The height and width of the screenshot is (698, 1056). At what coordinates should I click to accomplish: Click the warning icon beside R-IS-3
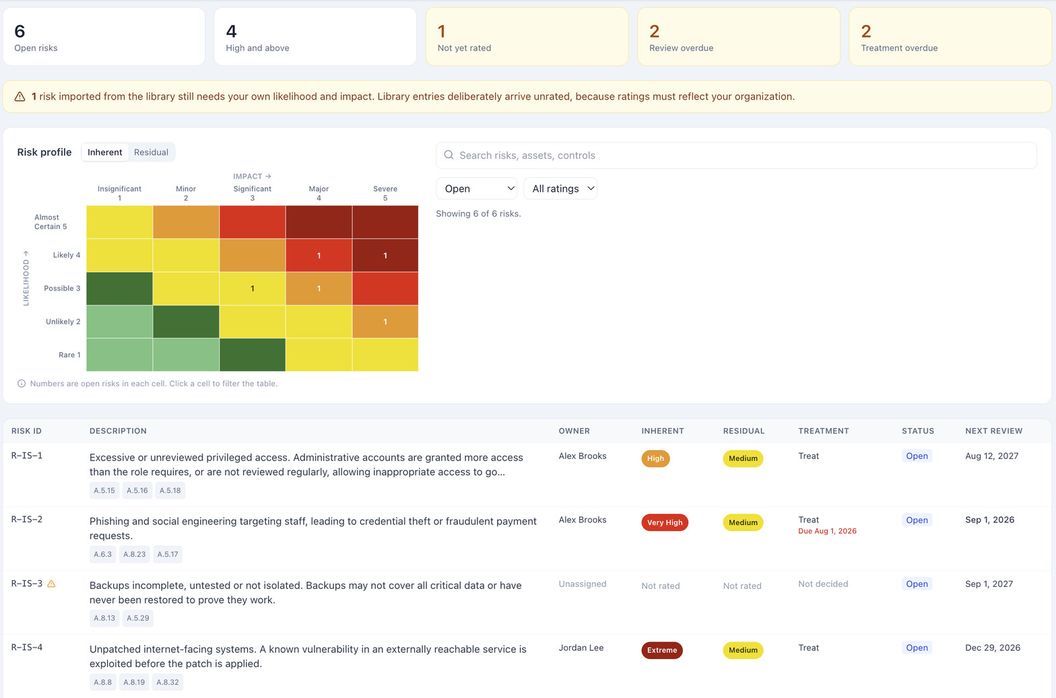51,583
